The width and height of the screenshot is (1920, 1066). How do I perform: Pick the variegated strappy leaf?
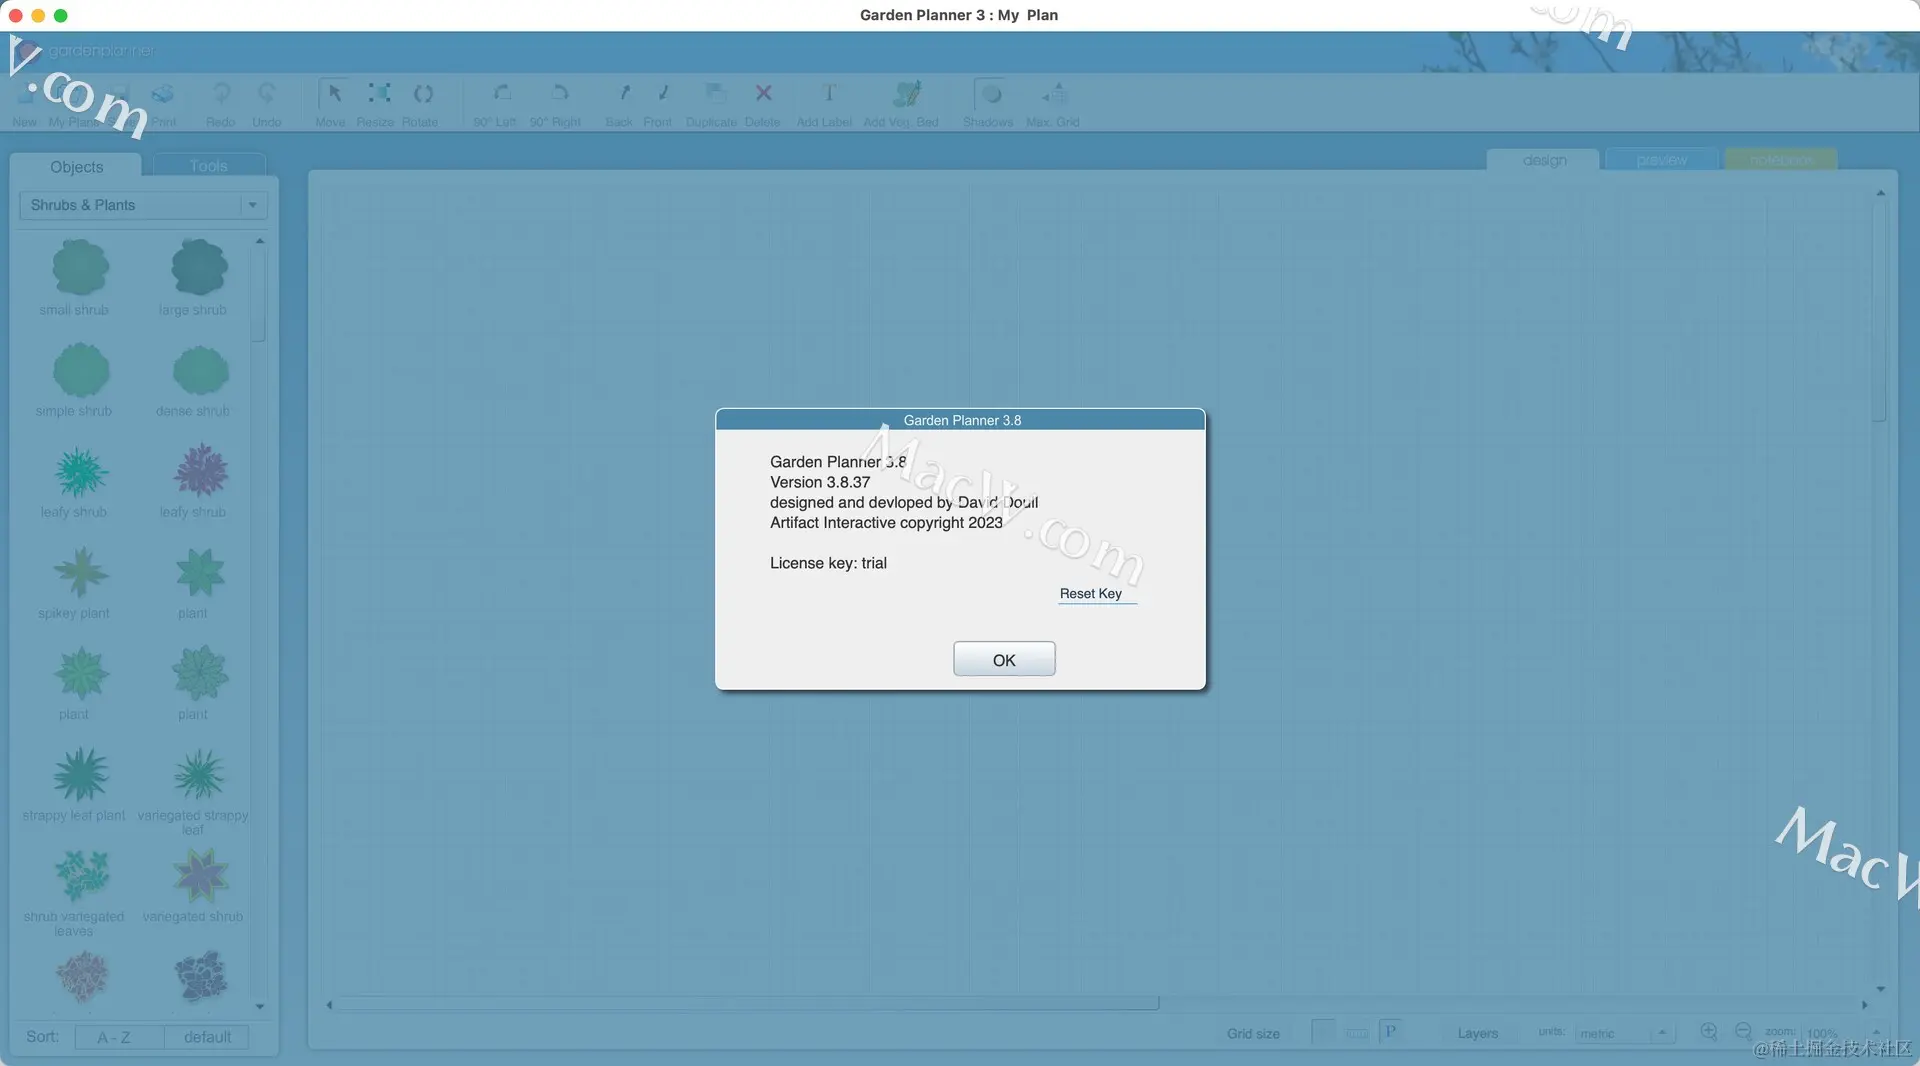(x=199, y=775)
